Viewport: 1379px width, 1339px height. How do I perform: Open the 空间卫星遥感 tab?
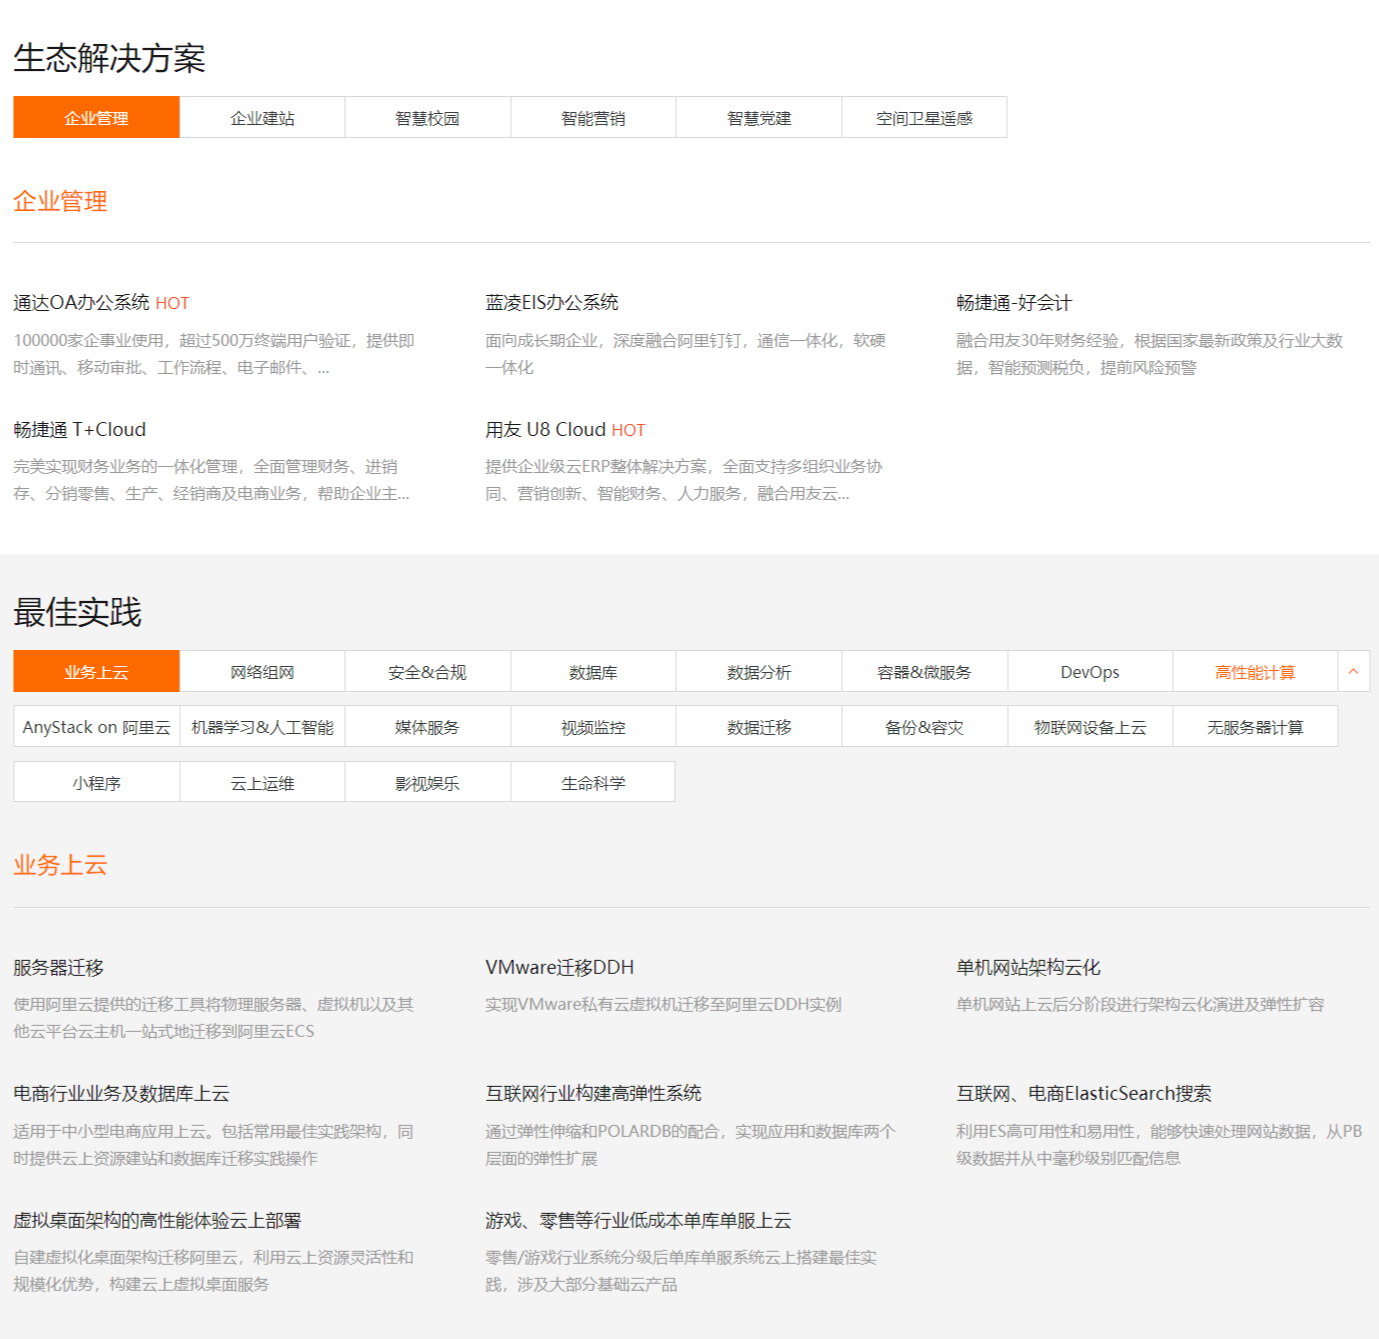[x=924, y=118]
